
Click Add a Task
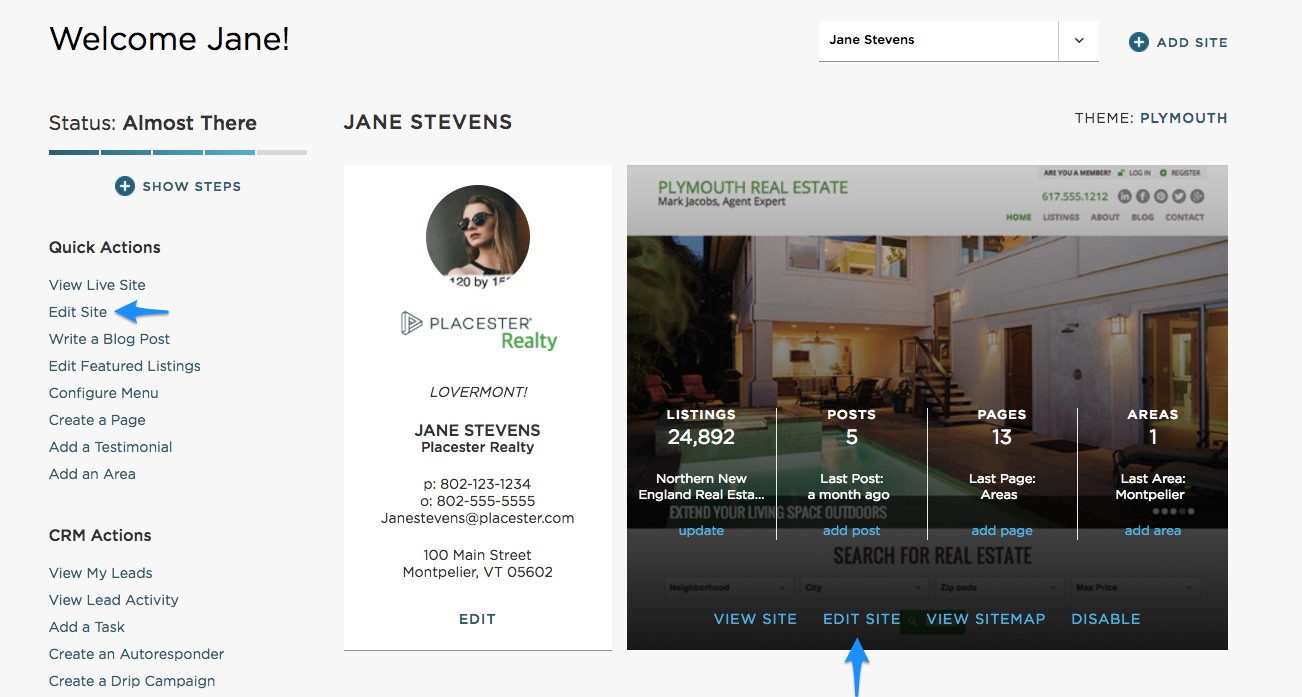click(87, 627)
